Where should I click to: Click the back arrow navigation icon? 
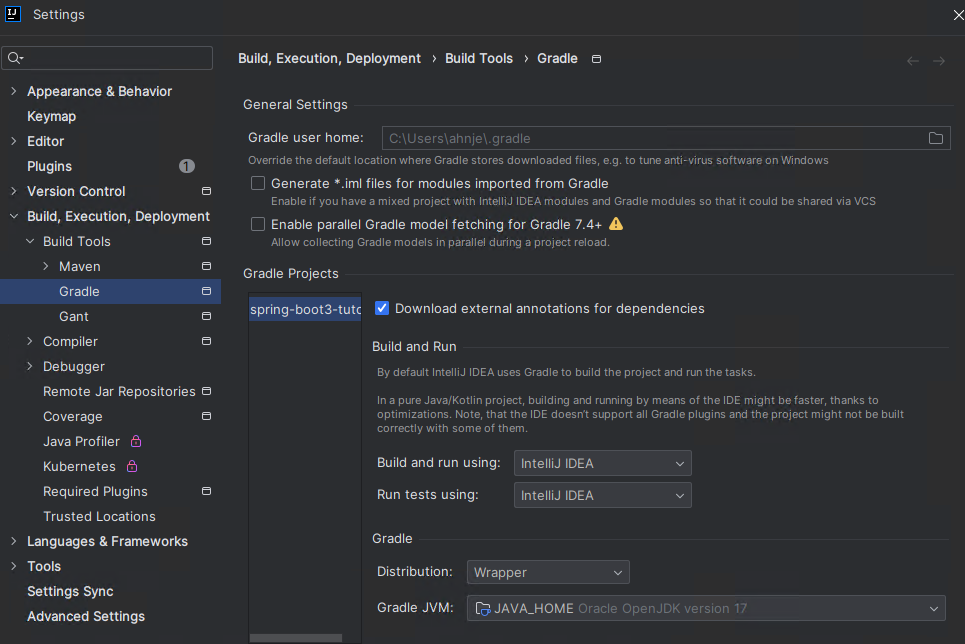[x=913, y=61]
